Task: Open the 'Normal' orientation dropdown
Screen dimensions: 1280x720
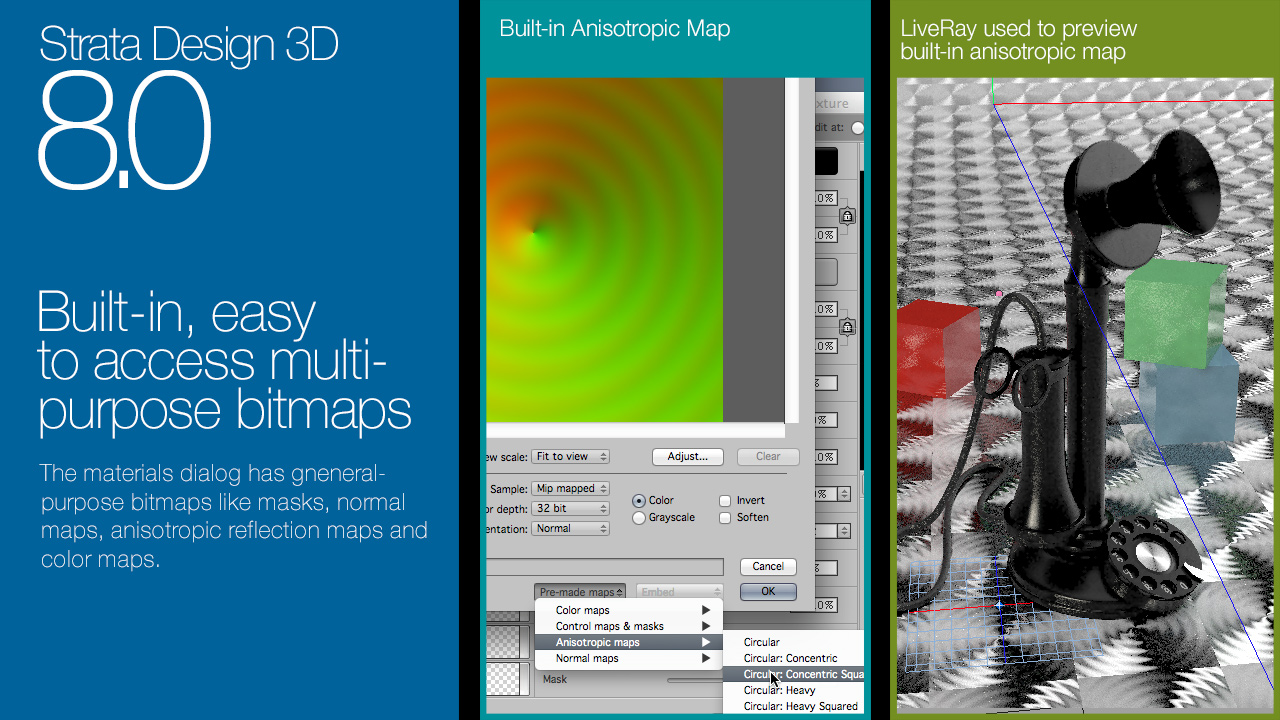Action: [570, 528]
